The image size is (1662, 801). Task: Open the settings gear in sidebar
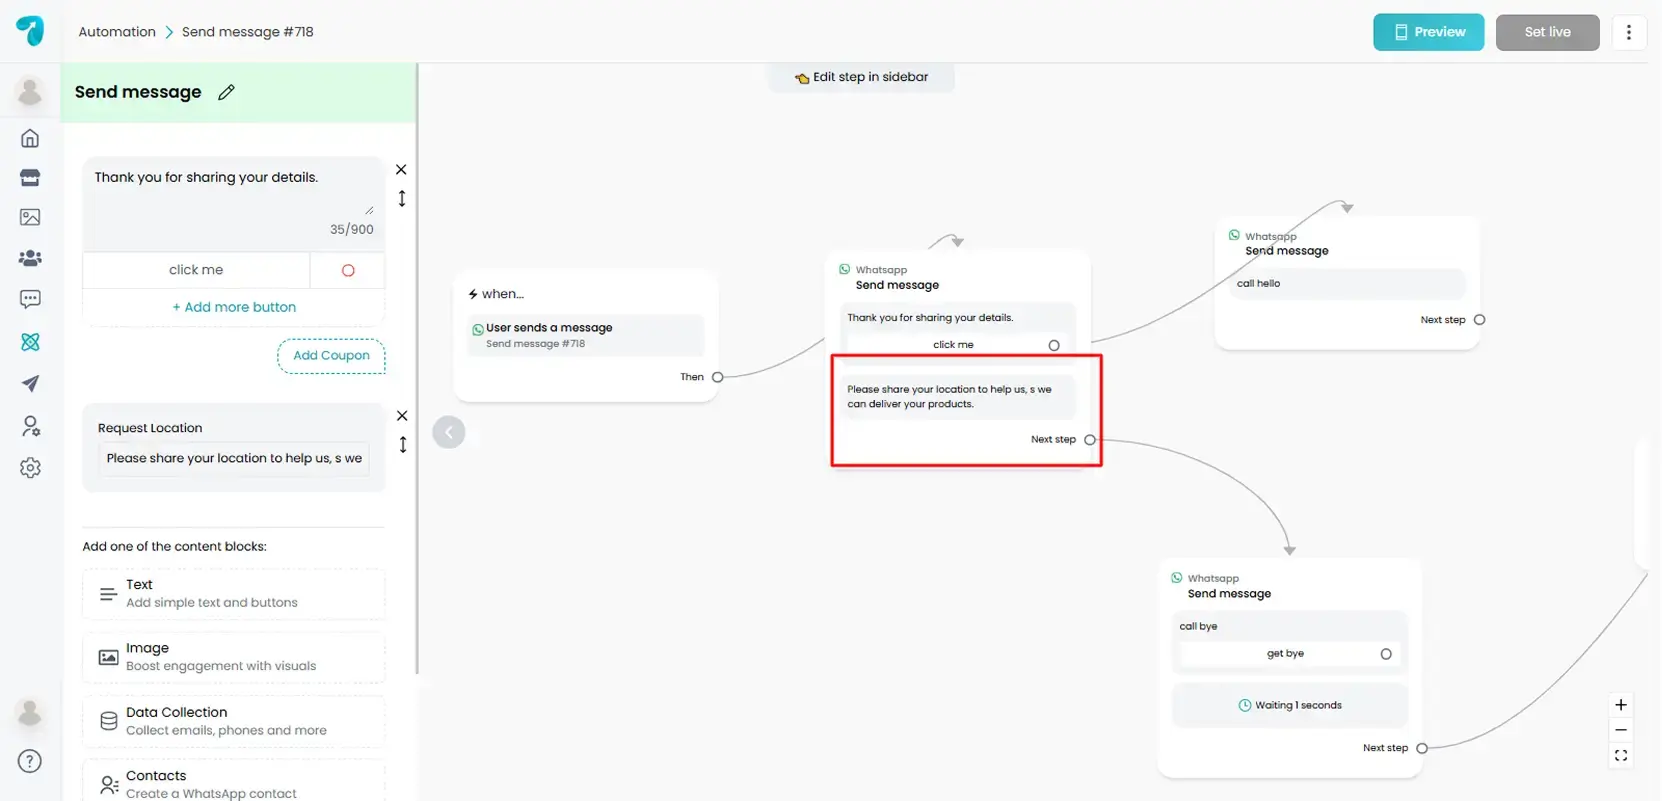coord(30,468)
